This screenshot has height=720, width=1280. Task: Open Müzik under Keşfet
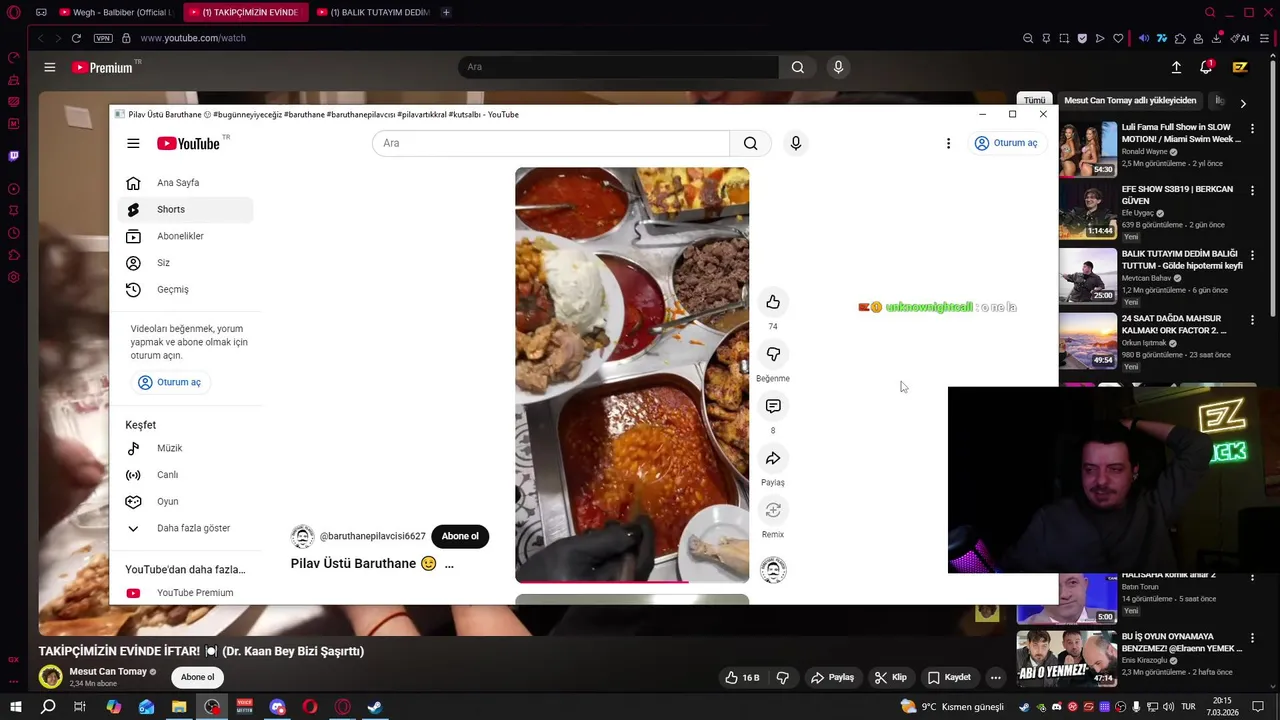coord(185,448)
